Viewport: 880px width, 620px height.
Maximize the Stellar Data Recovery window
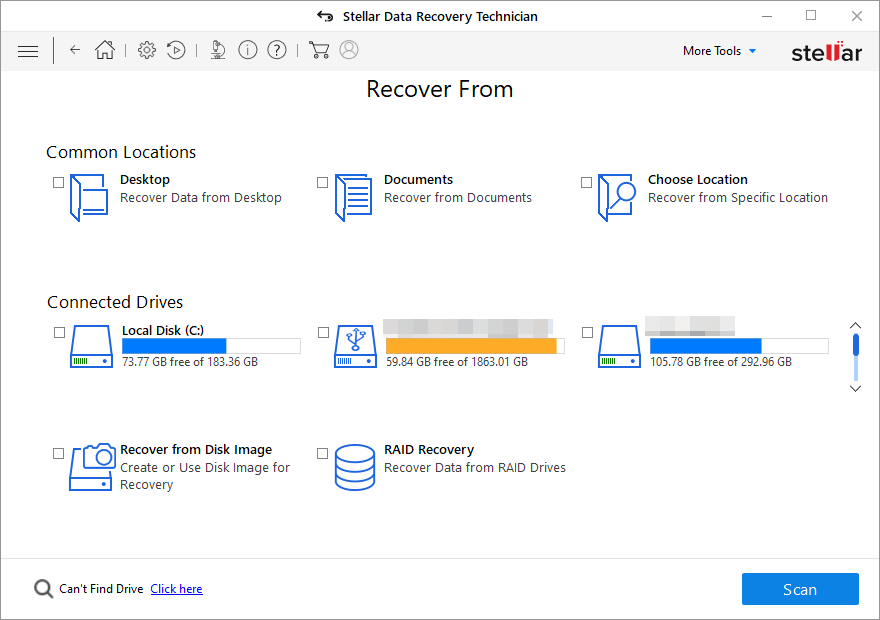point(811,16)
